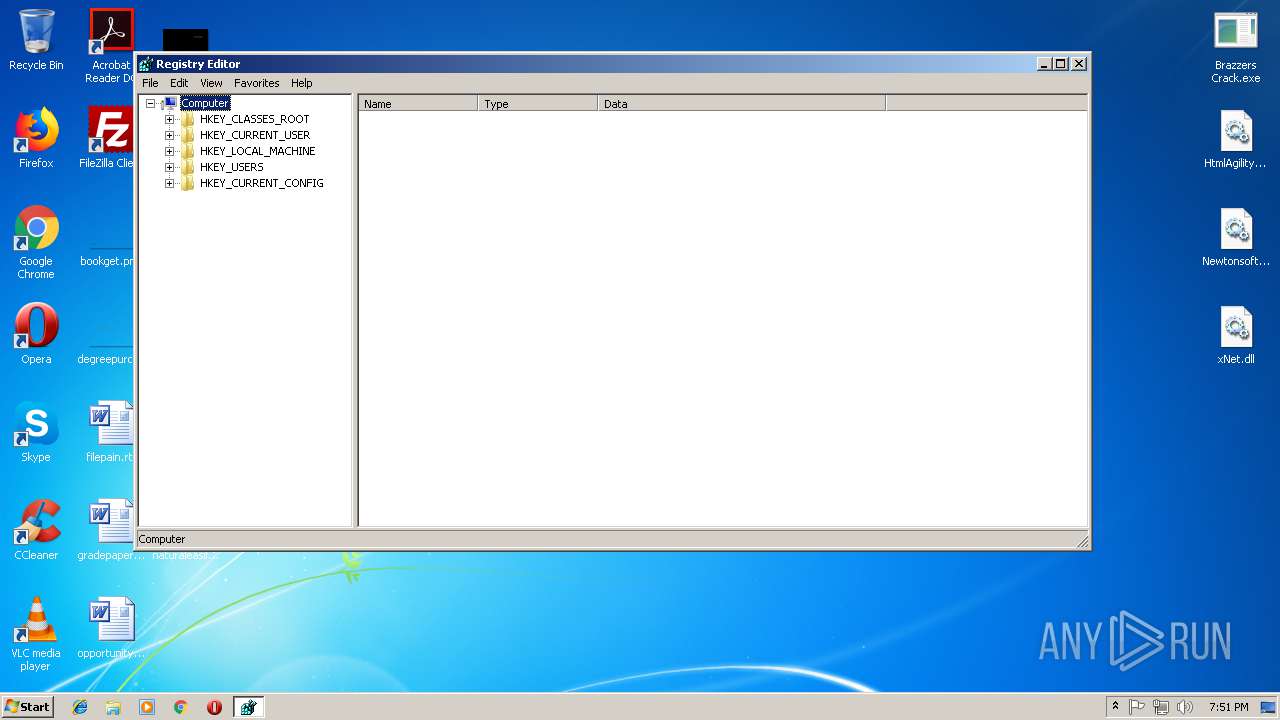Click the Data column header
Viewport: 1280px width, 720px height.
coord(742,103)
